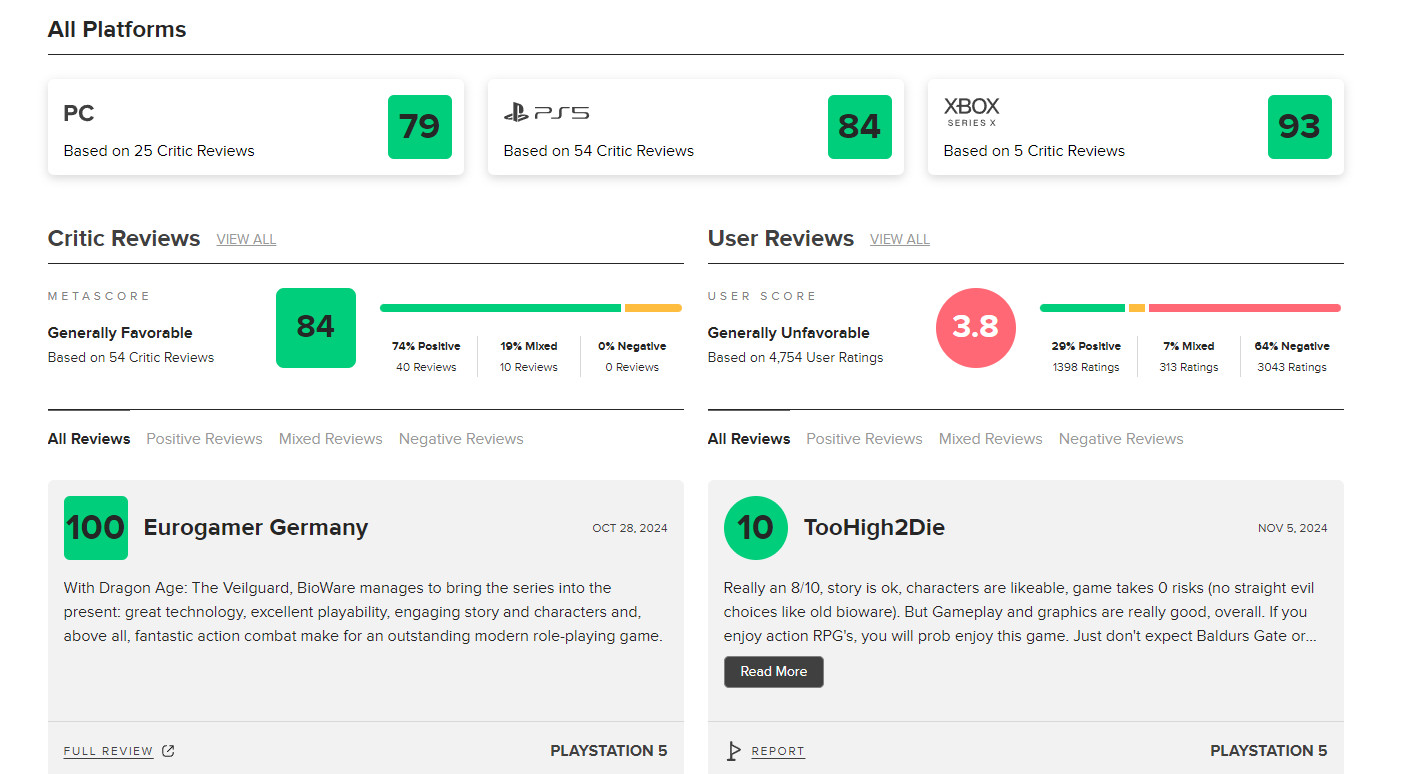Image resolution: width=1417 pixels, height=774 pixels.
Task: Click the user score distribution bar
Action: pos(1191,308)
